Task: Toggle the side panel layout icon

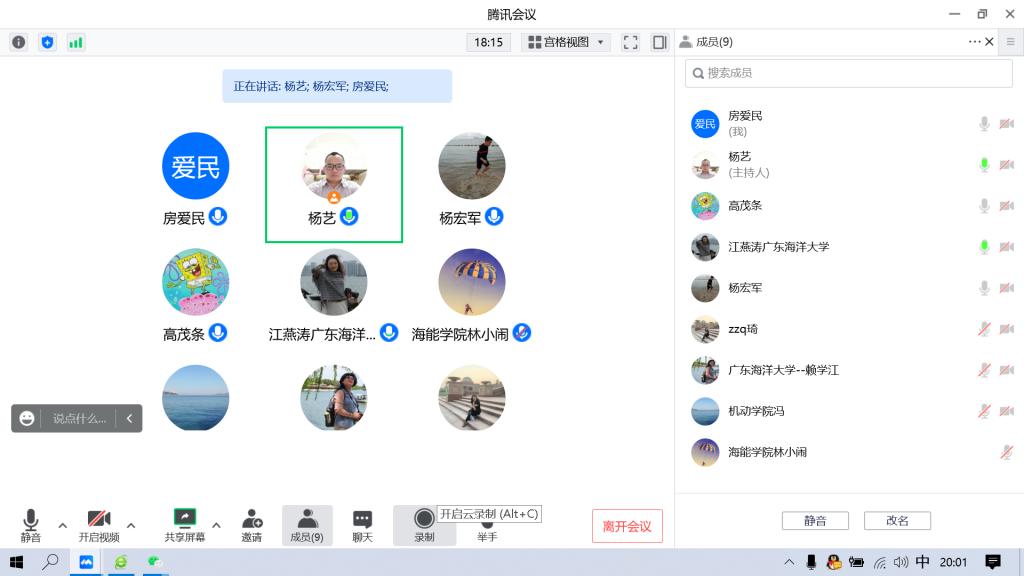Action: click(659, 42)
